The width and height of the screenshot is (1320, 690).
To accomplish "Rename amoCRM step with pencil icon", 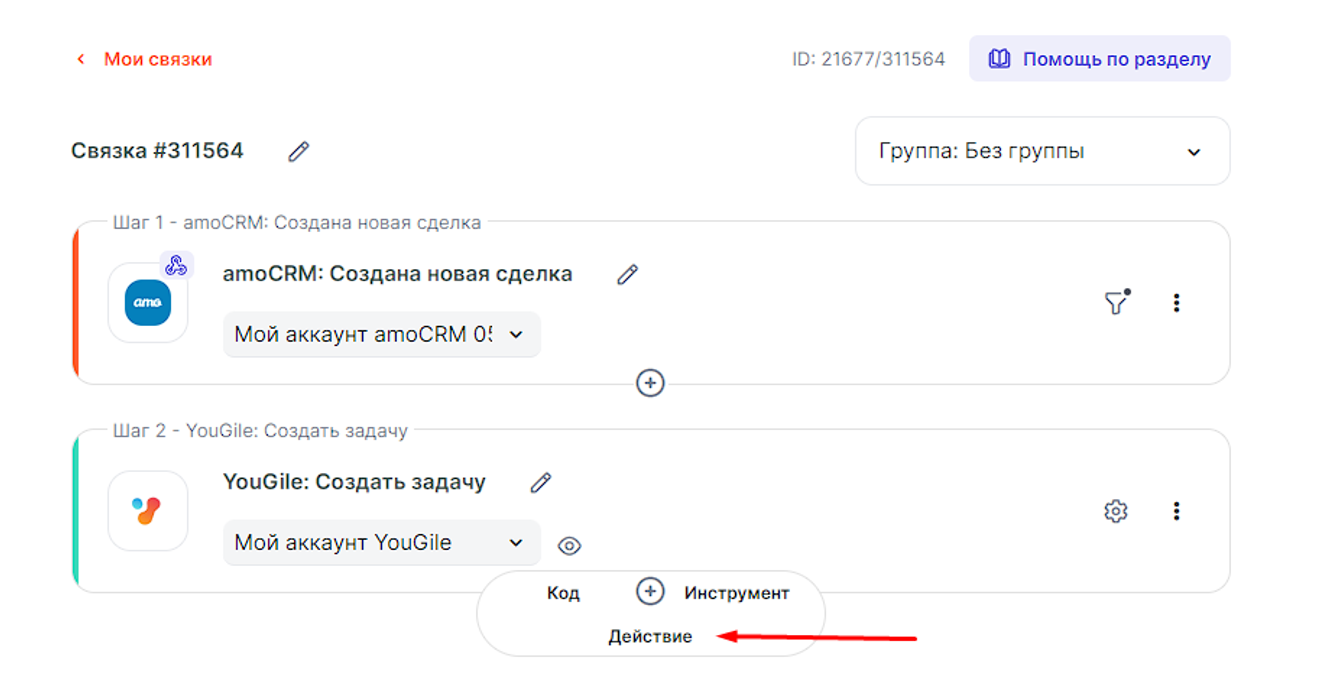I will [x=627, y=275].
